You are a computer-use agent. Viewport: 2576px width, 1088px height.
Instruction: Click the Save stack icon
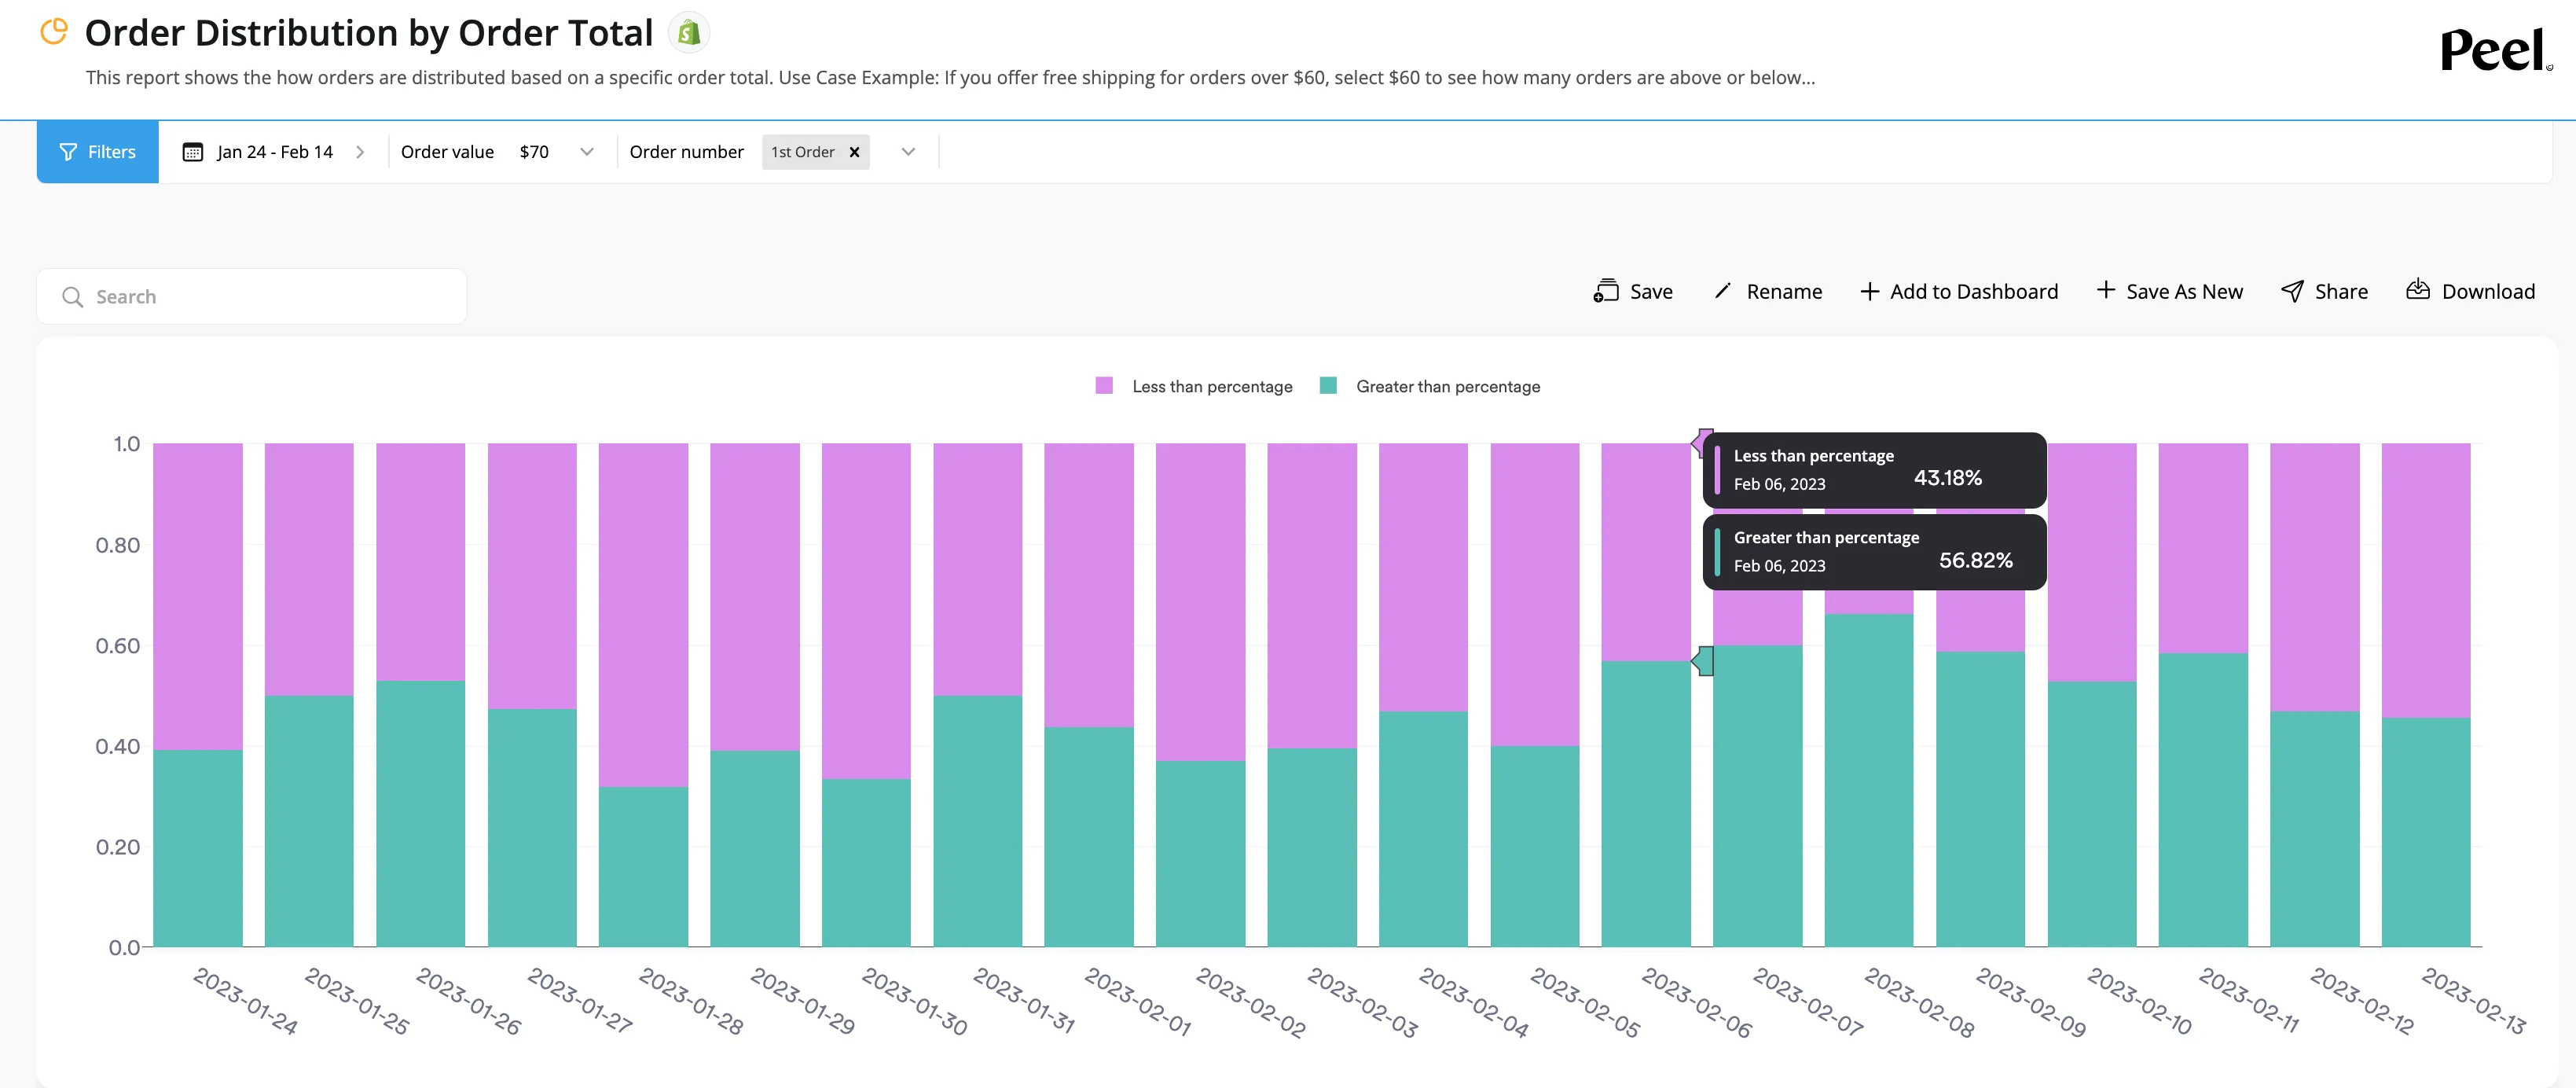coord(1606,291)
